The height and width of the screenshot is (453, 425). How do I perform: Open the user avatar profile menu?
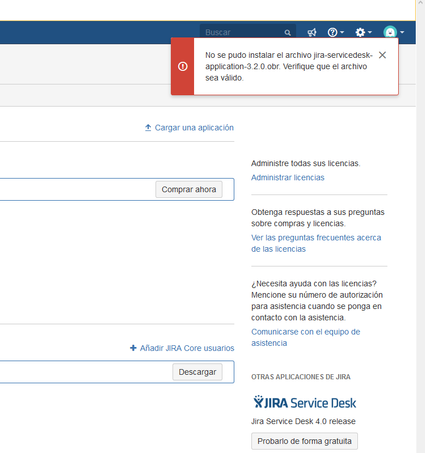coord(394,32)
